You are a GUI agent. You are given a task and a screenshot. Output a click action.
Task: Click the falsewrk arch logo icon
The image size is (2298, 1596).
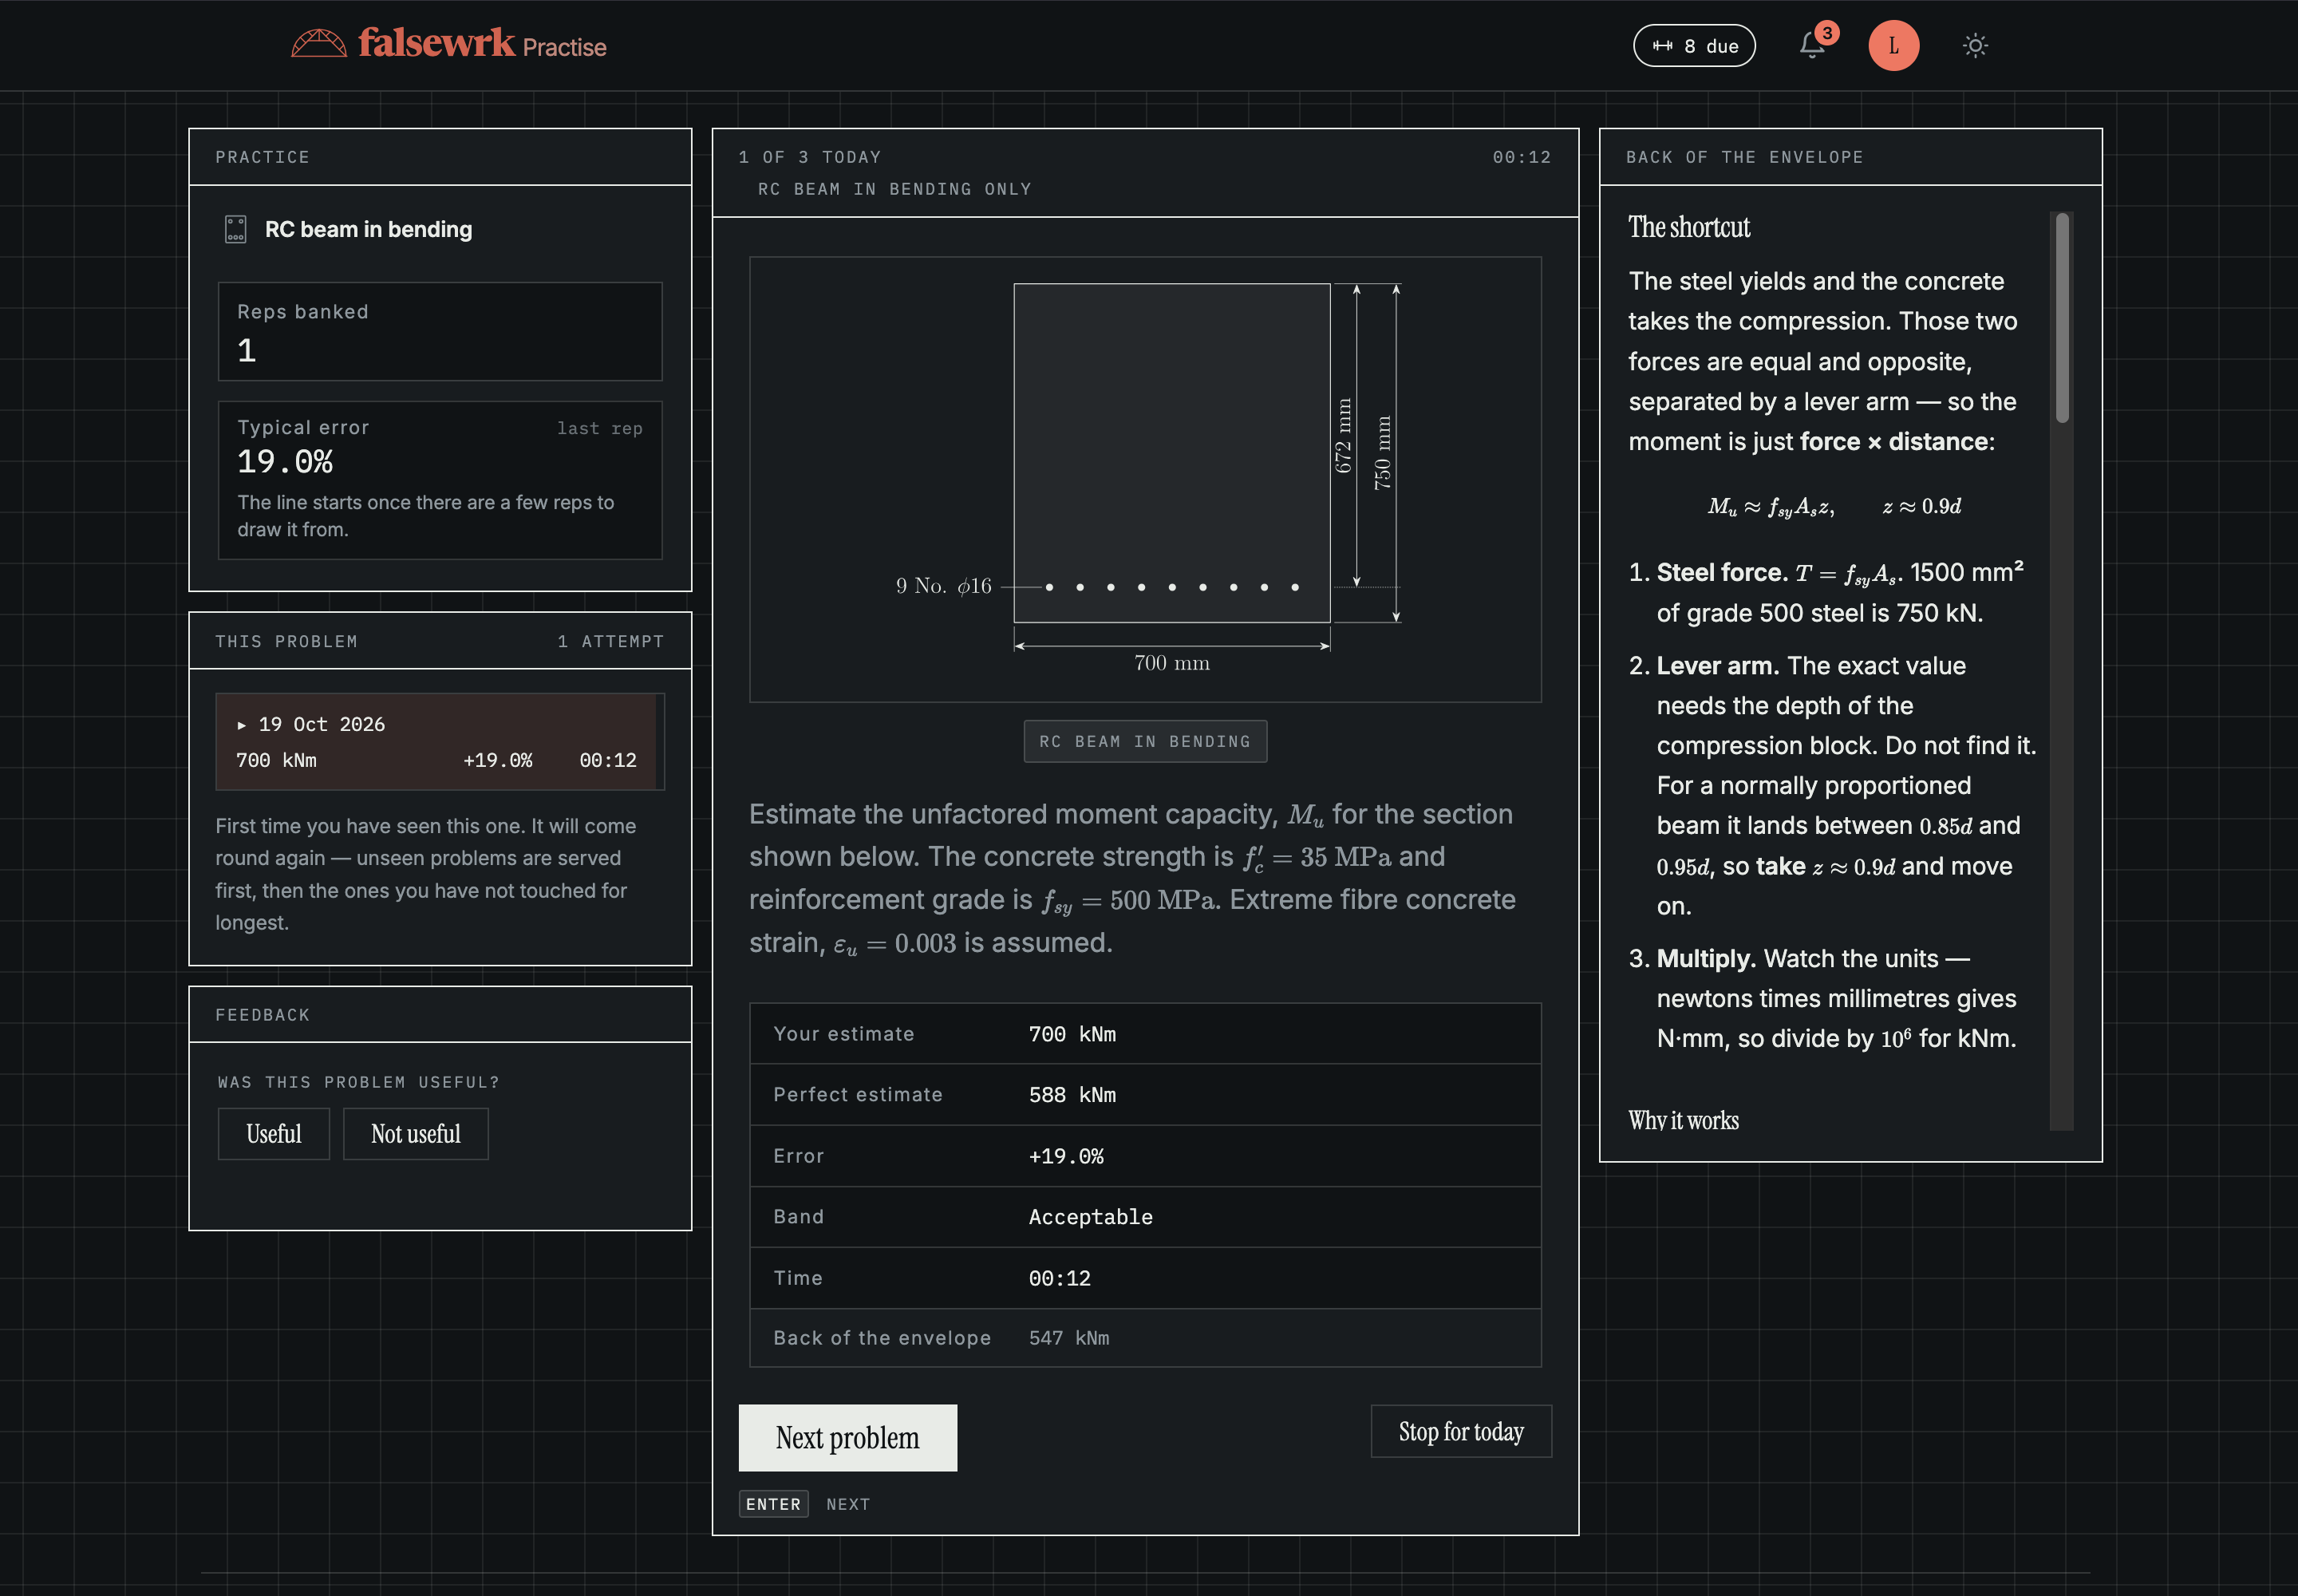tap(319, 44)
